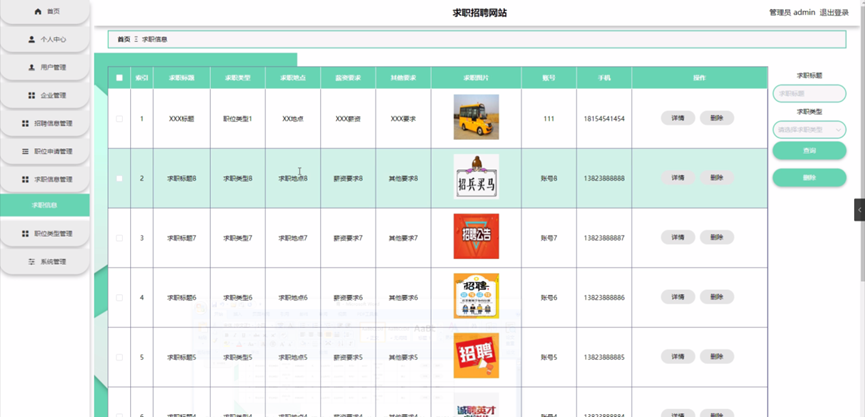Click the 招兵买马 image thumbnail
This screenshot has height=417, width=865.
point(476,177)
